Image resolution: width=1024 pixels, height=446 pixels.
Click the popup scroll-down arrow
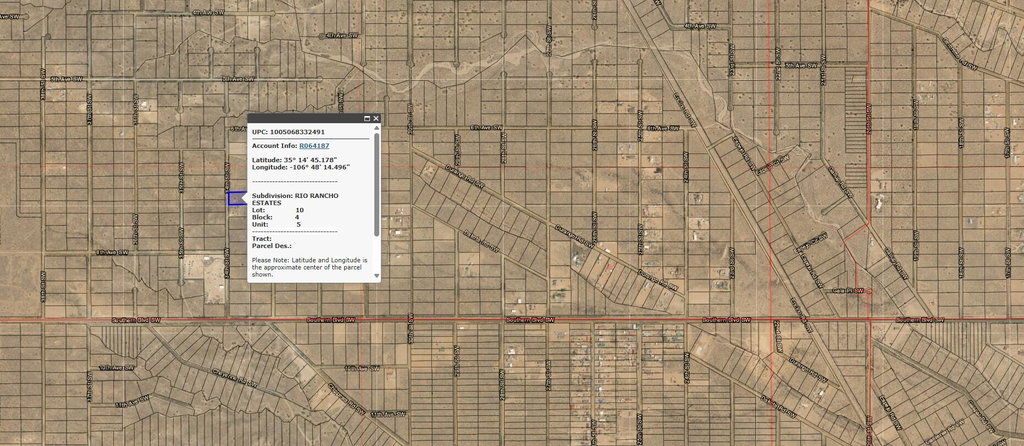(376, 276)
